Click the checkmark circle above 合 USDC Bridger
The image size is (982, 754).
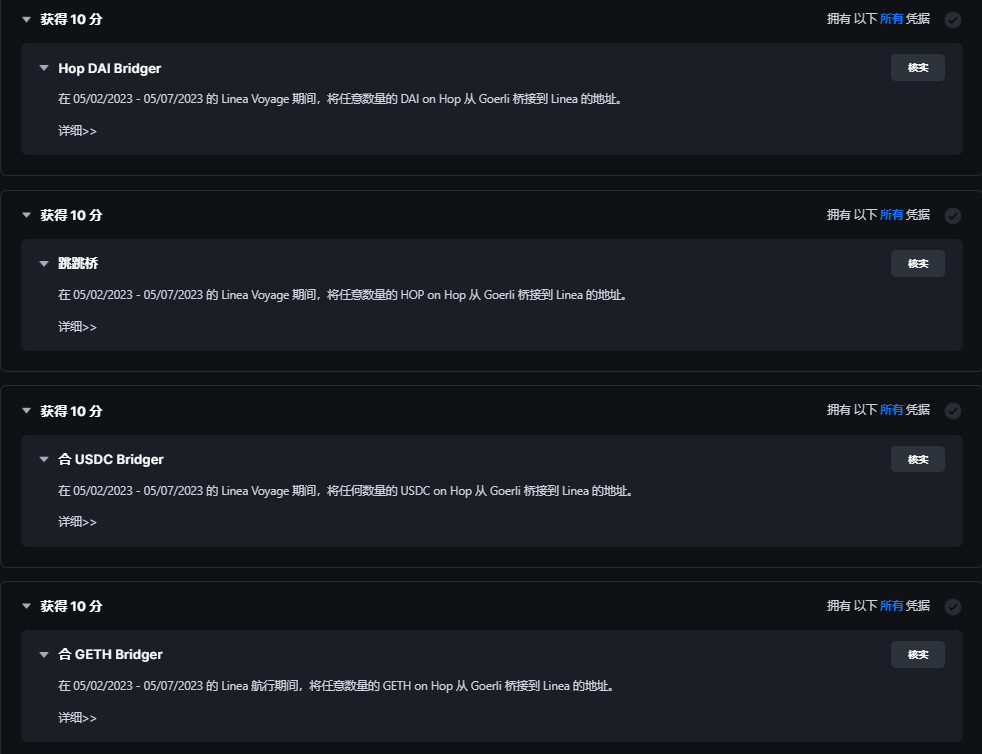[x=953, y=411]
